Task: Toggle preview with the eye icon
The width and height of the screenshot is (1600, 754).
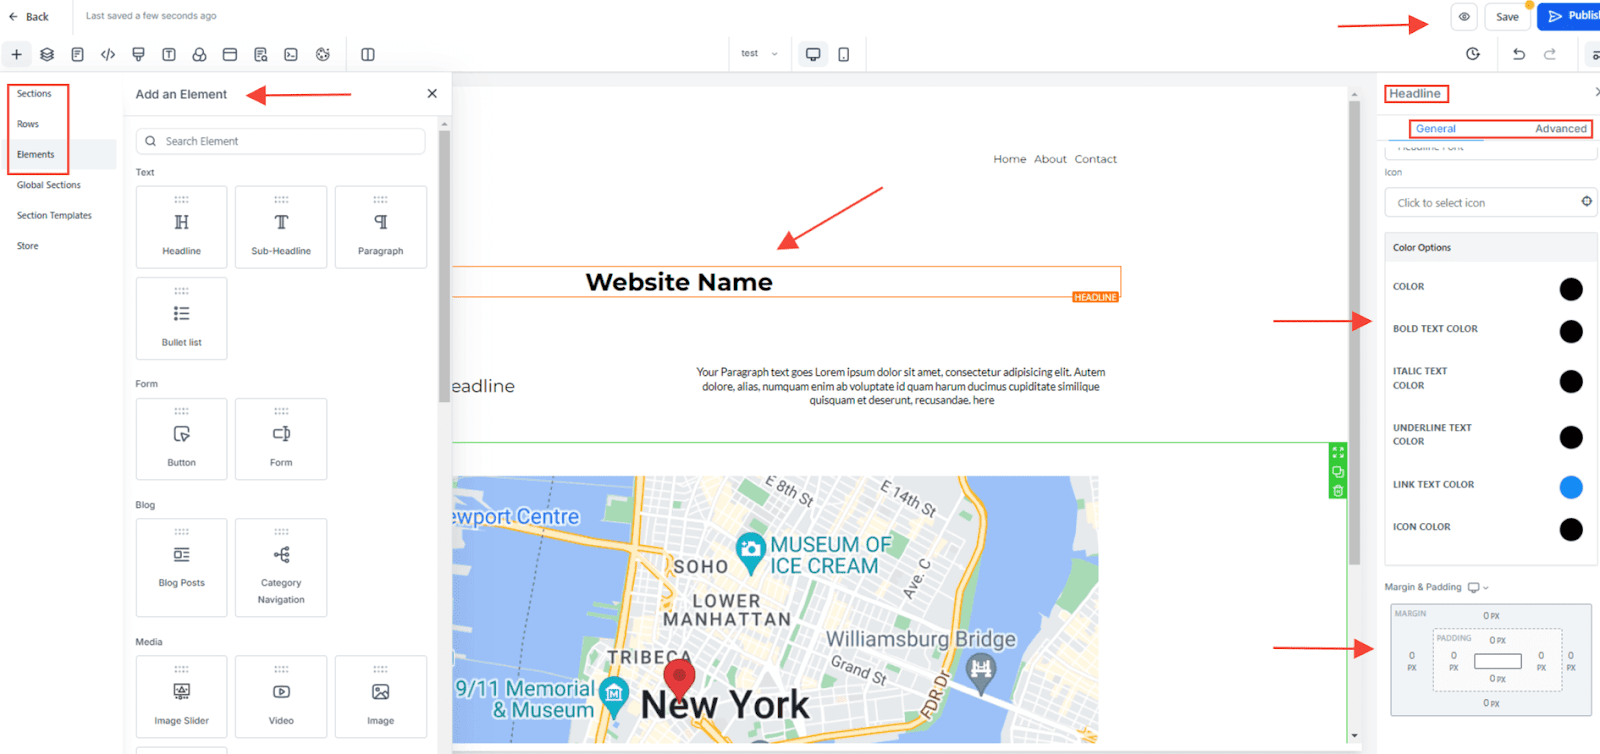Action: 1464,17
